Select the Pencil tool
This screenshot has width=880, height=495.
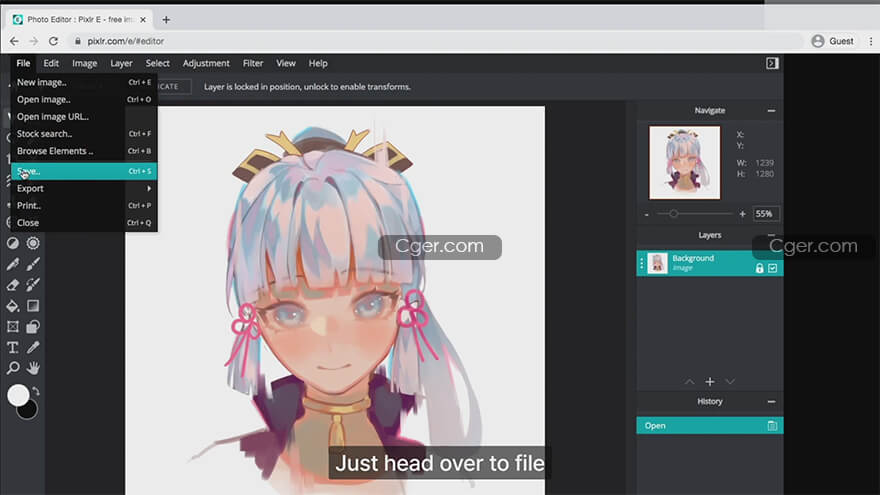pos(13,265)
